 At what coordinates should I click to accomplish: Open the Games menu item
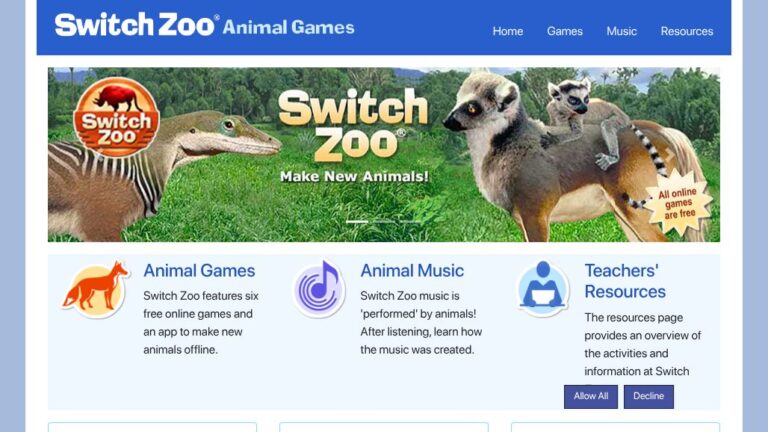pyautogui.click(x=565, y=31)
